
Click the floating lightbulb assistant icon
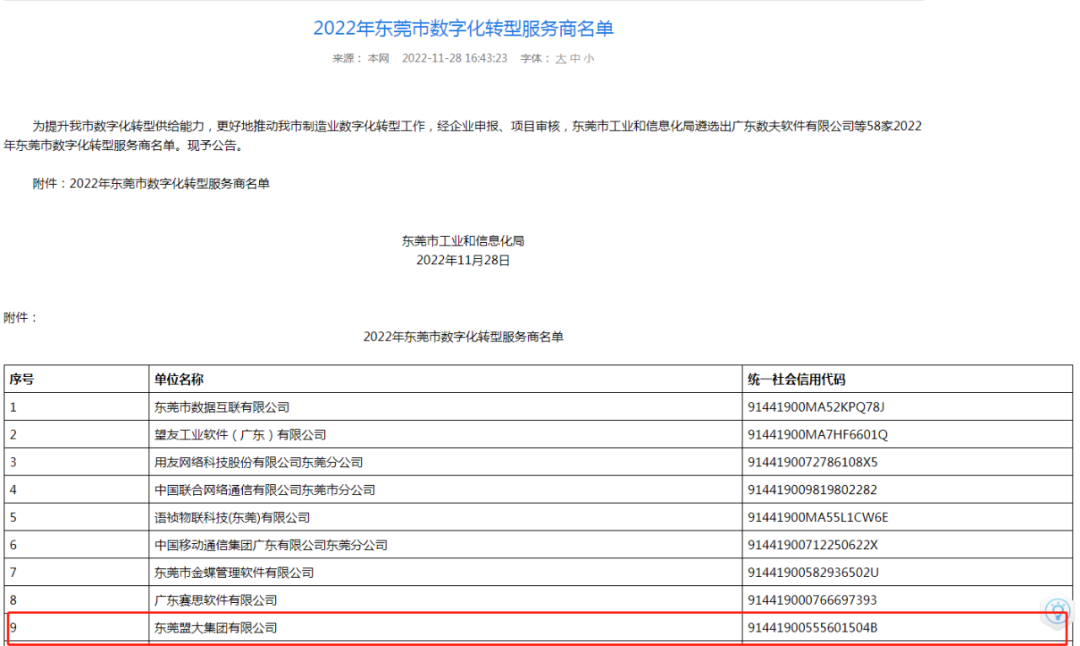click(x=1056, y=612)
